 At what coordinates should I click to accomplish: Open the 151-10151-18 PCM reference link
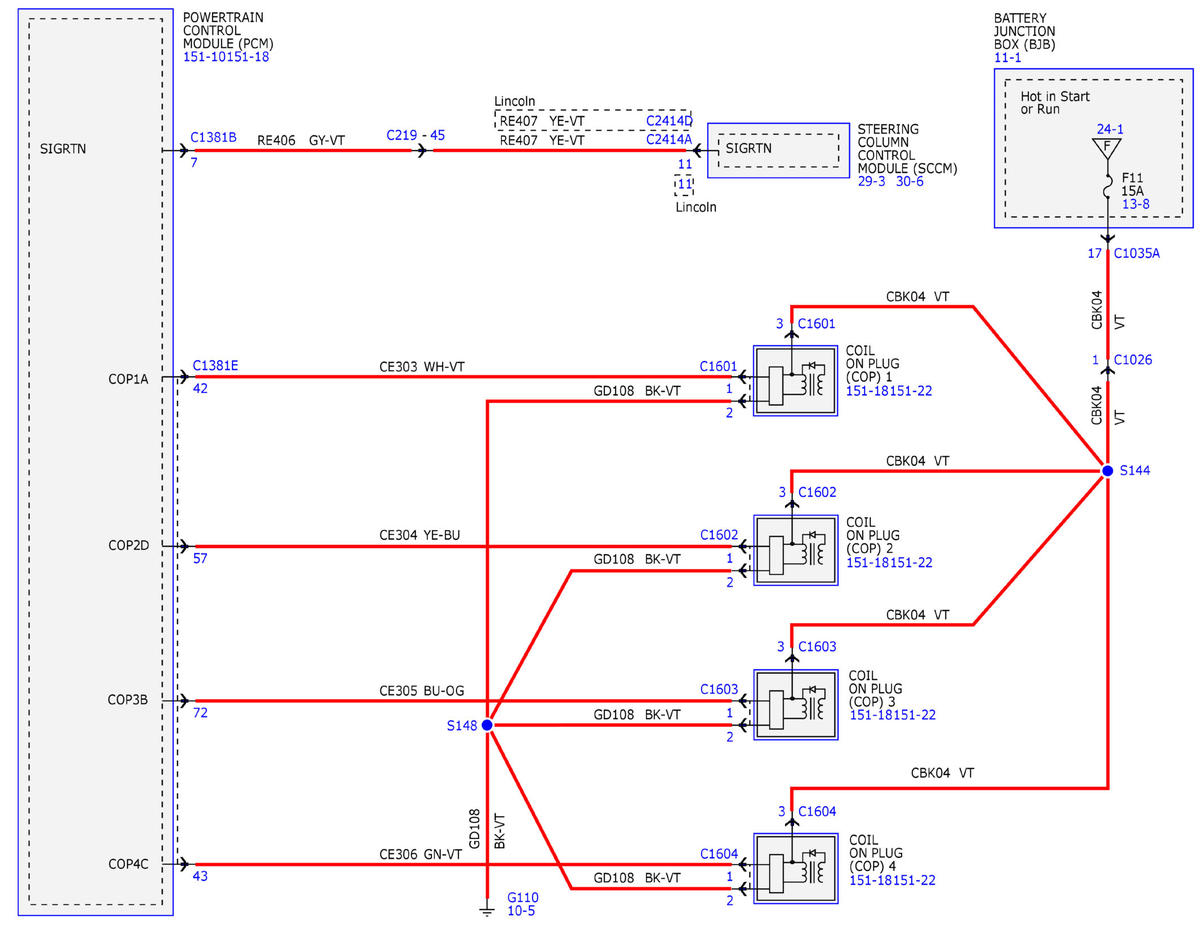227,57
